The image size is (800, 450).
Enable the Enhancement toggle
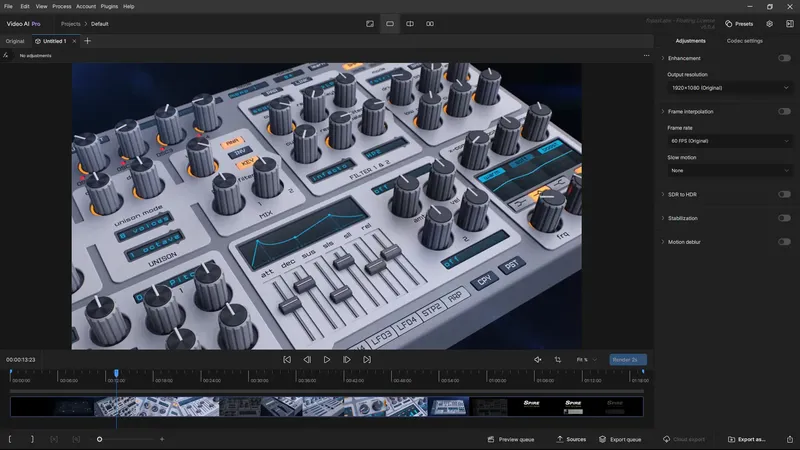pyautogui.click(x=784, y=58)
